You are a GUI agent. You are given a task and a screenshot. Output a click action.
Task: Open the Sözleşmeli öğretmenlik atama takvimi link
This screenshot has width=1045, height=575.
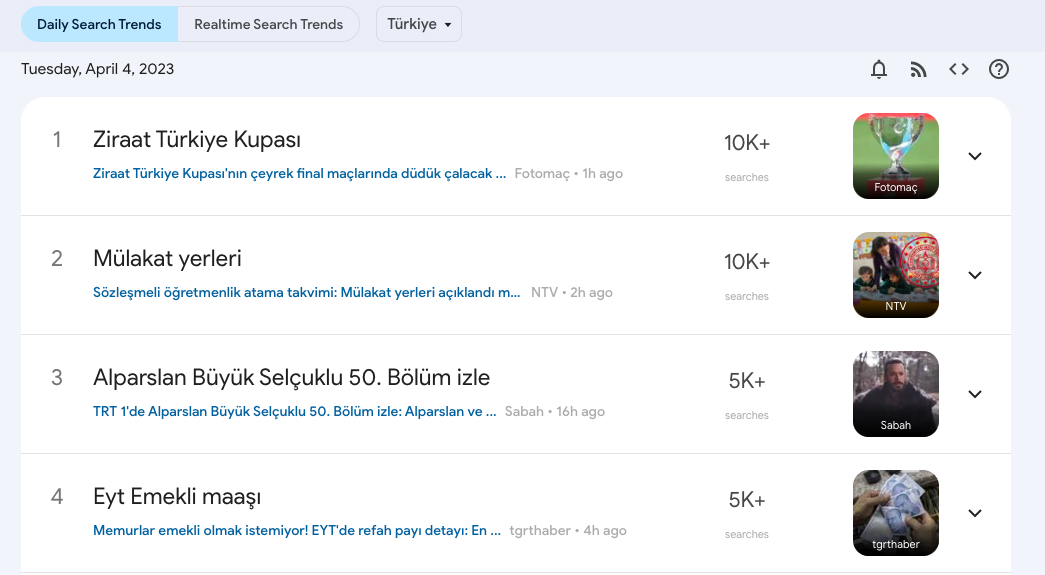(x=307, y=292)
